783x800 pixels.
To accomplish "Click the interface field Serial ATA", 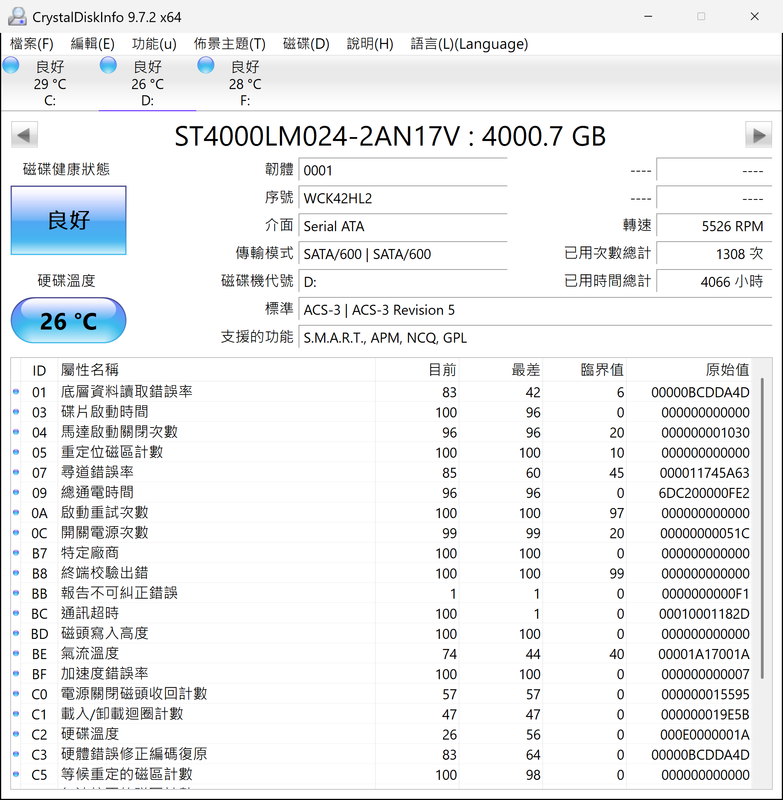I will (x=403, y=226).
